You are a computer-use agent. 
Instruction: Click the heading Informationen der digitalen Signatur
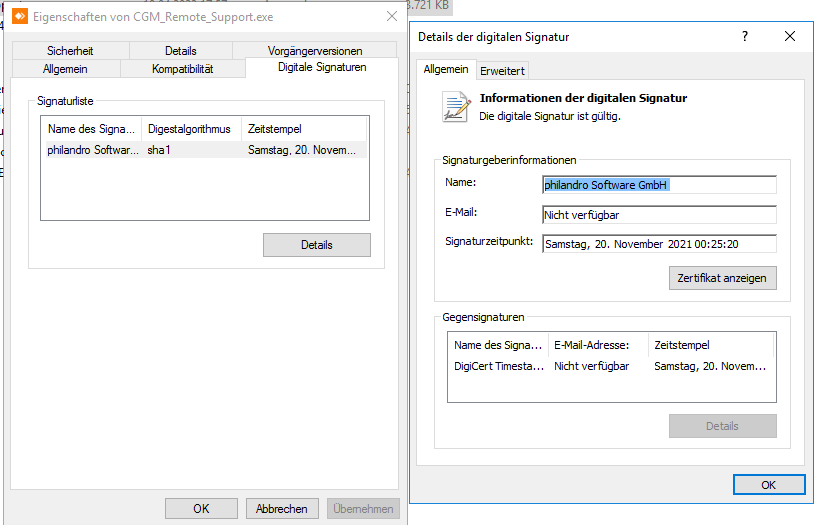[583, 98]
